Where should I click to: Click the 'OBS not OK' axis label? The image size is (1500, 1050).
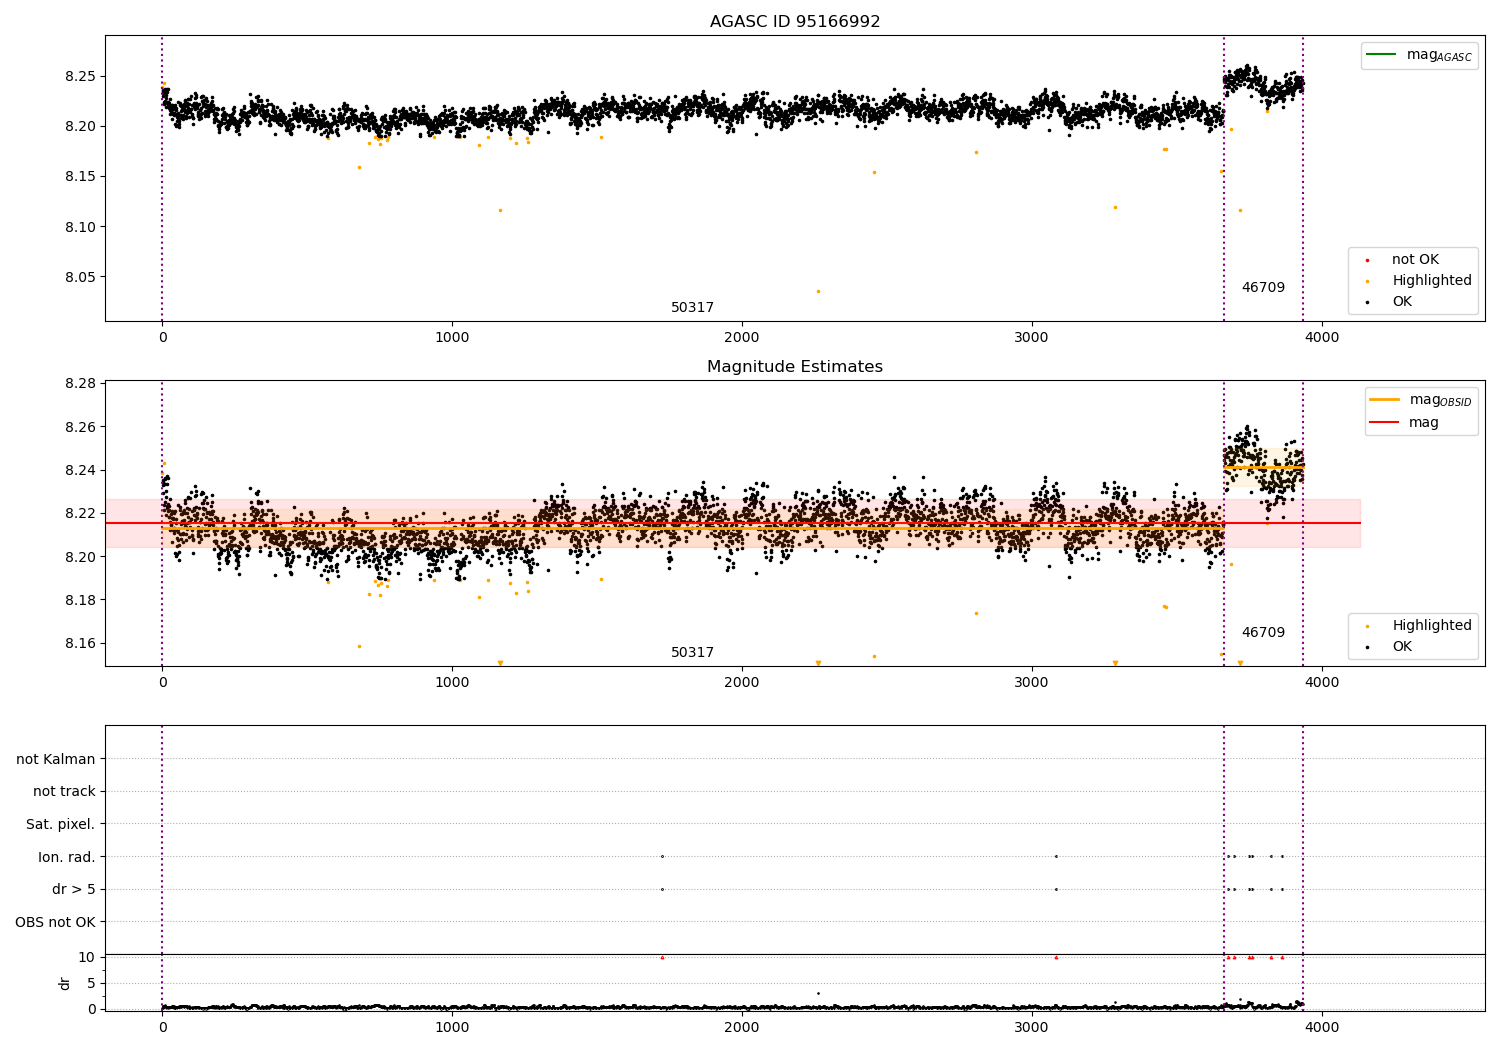56,922
